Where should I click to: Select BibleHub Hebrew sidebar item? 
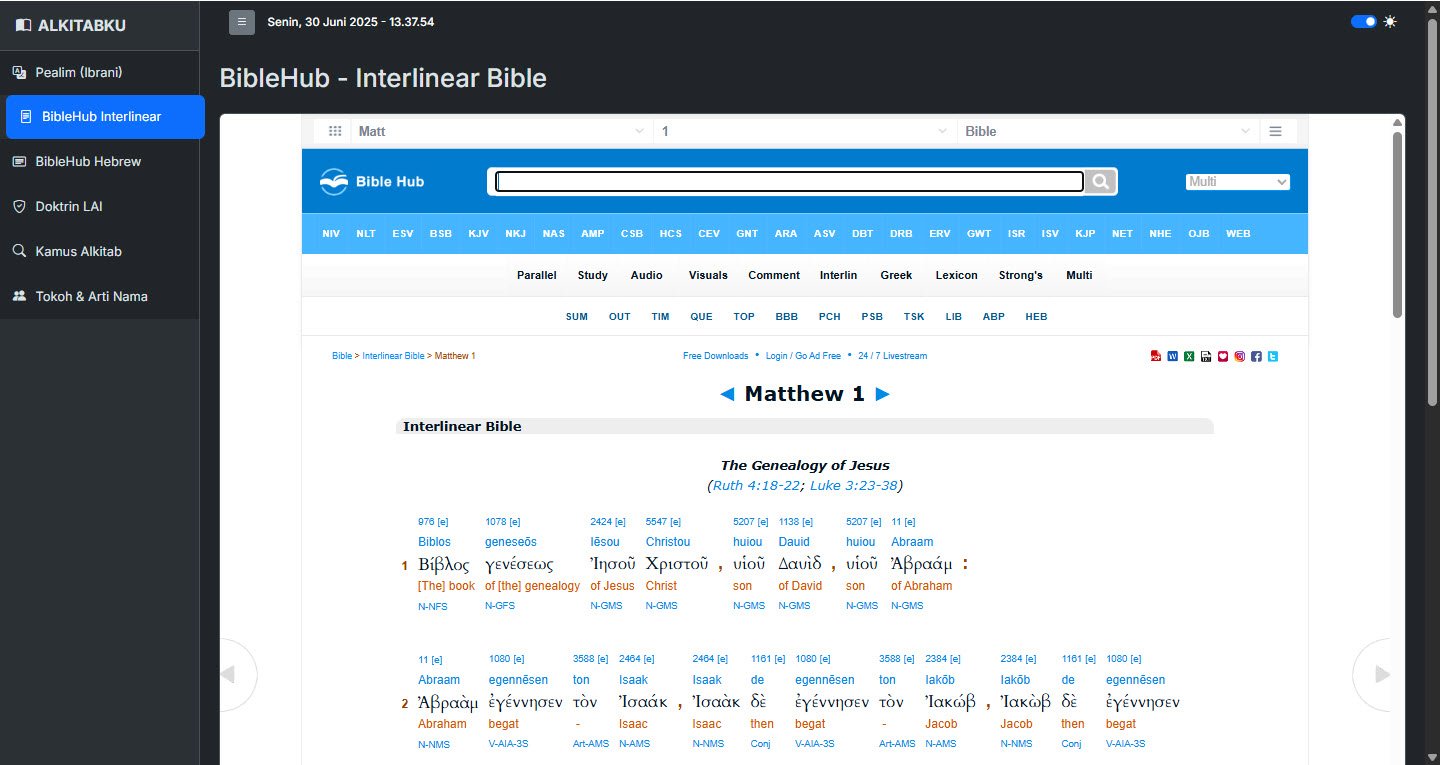(100, 161)
